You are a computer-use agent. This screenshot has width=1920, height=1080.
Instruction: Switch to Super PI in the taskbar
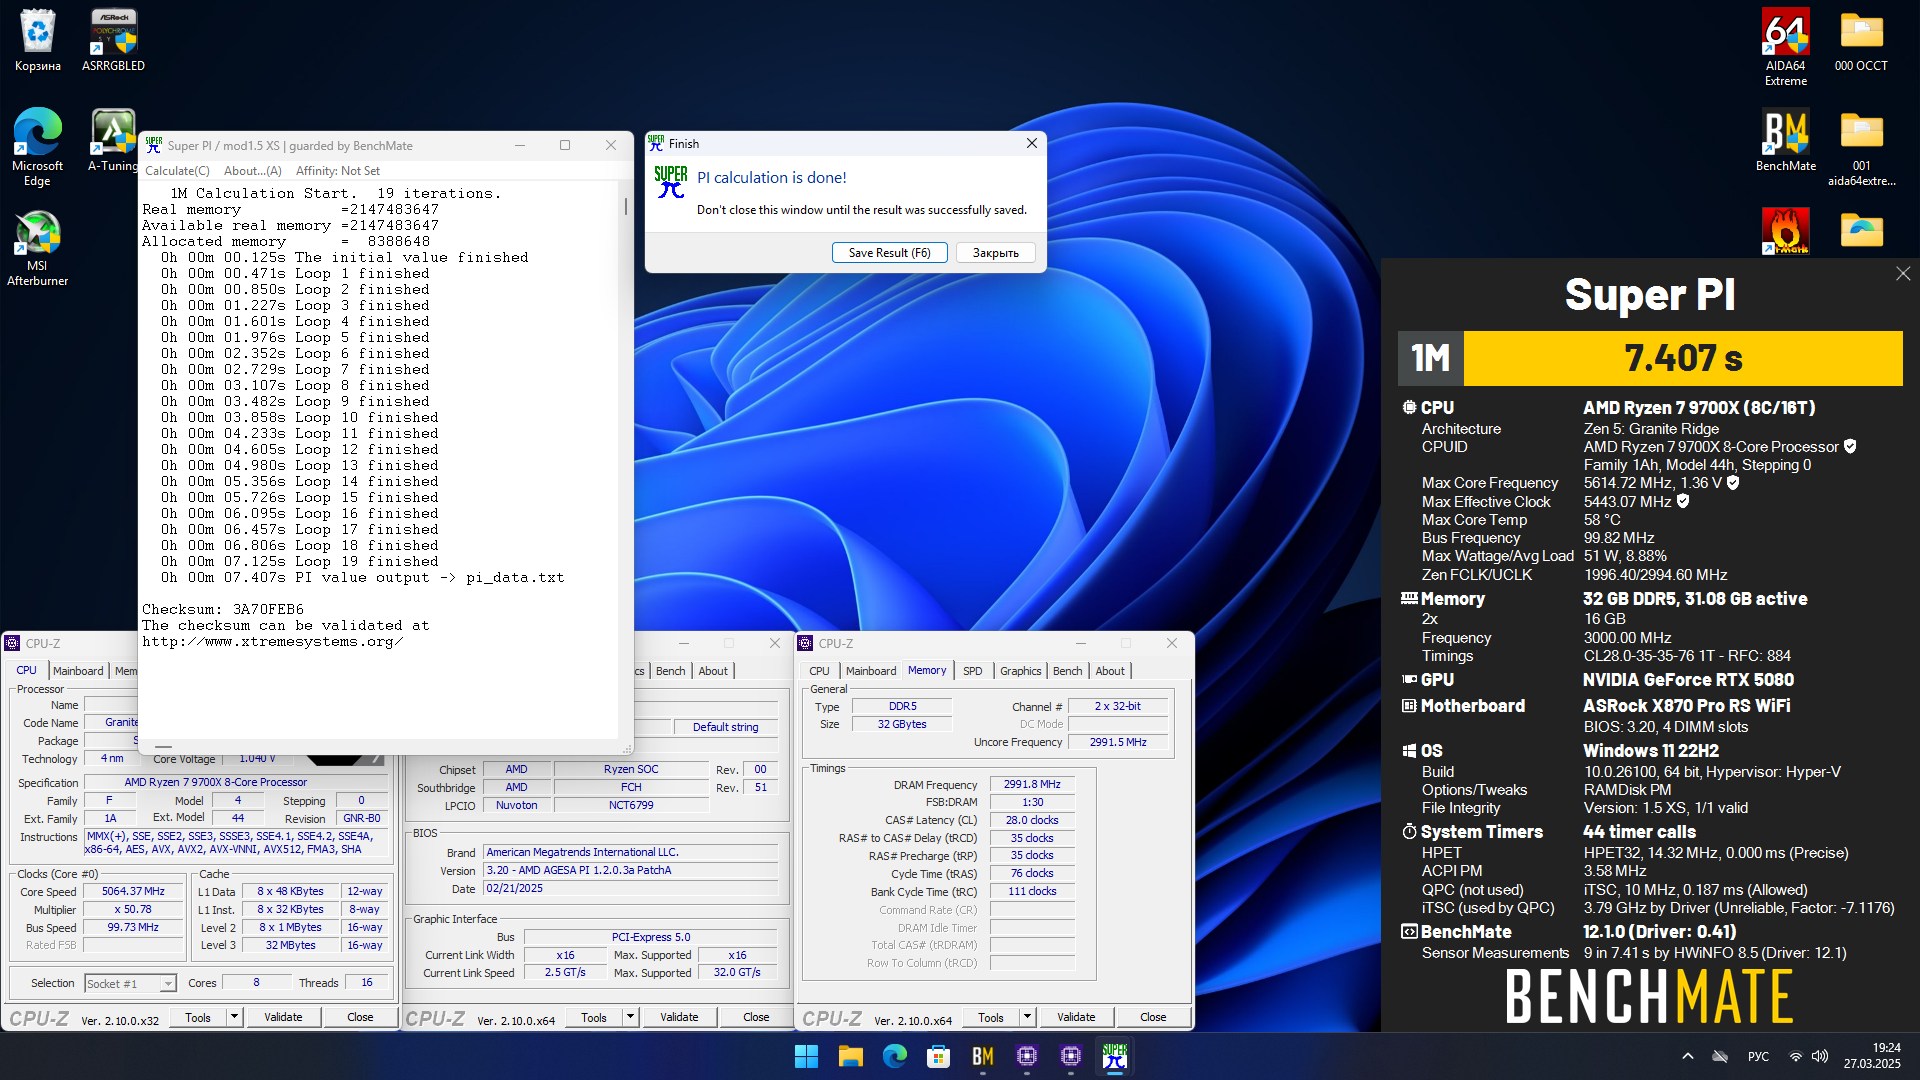coord(1114,1056)
